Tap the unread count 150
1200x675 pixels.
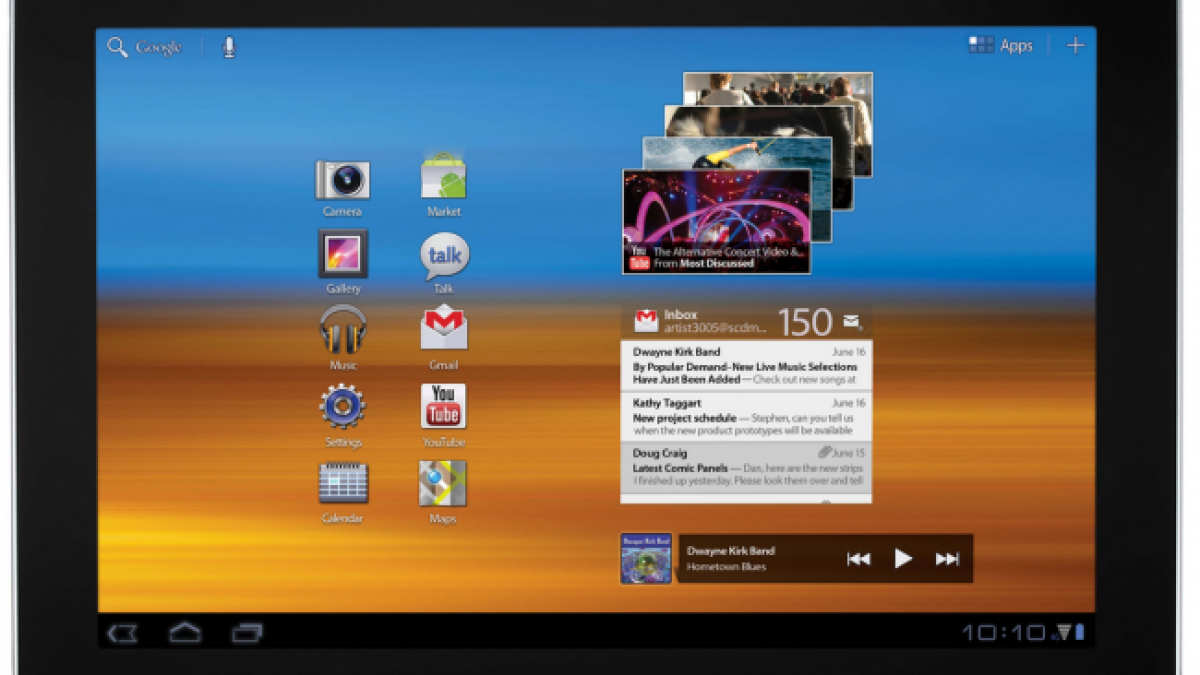[806, 322]
